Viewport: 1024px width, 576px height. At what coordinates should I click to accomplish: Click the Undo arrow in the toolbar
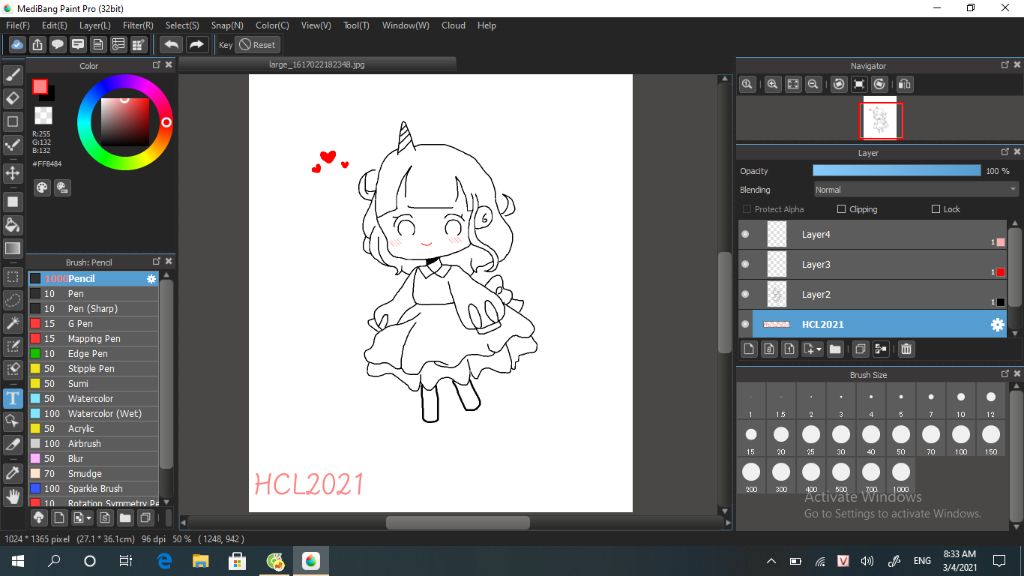pos(171,44)
